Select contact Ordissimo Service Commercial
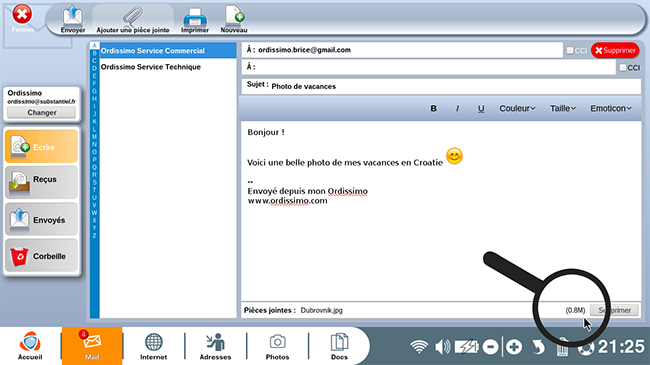 tap(168, 51)
